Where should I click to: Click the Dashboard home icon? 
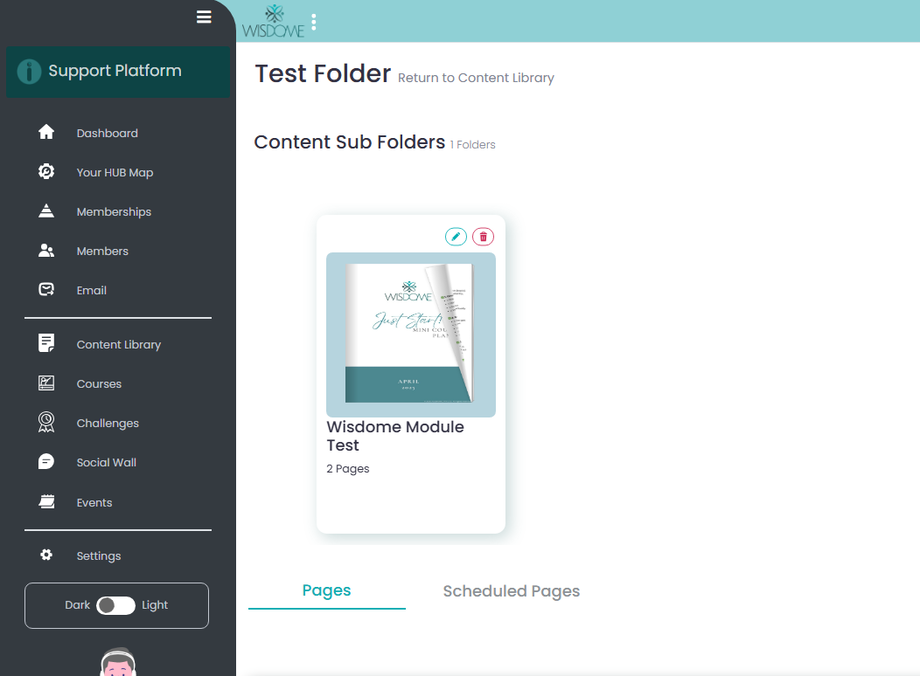[46, 132]
